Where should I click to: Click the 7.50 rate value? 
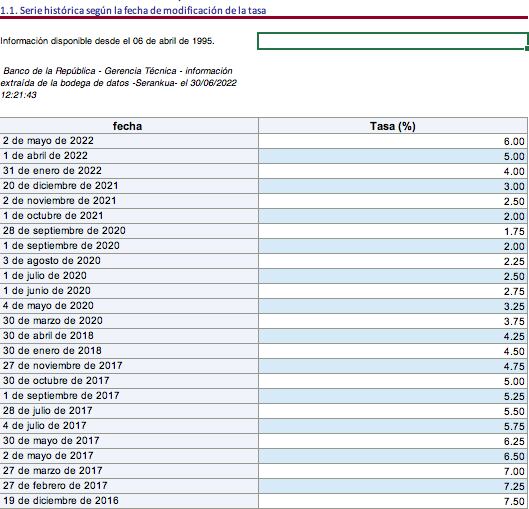pyautogui.click(x=514, y=502)
